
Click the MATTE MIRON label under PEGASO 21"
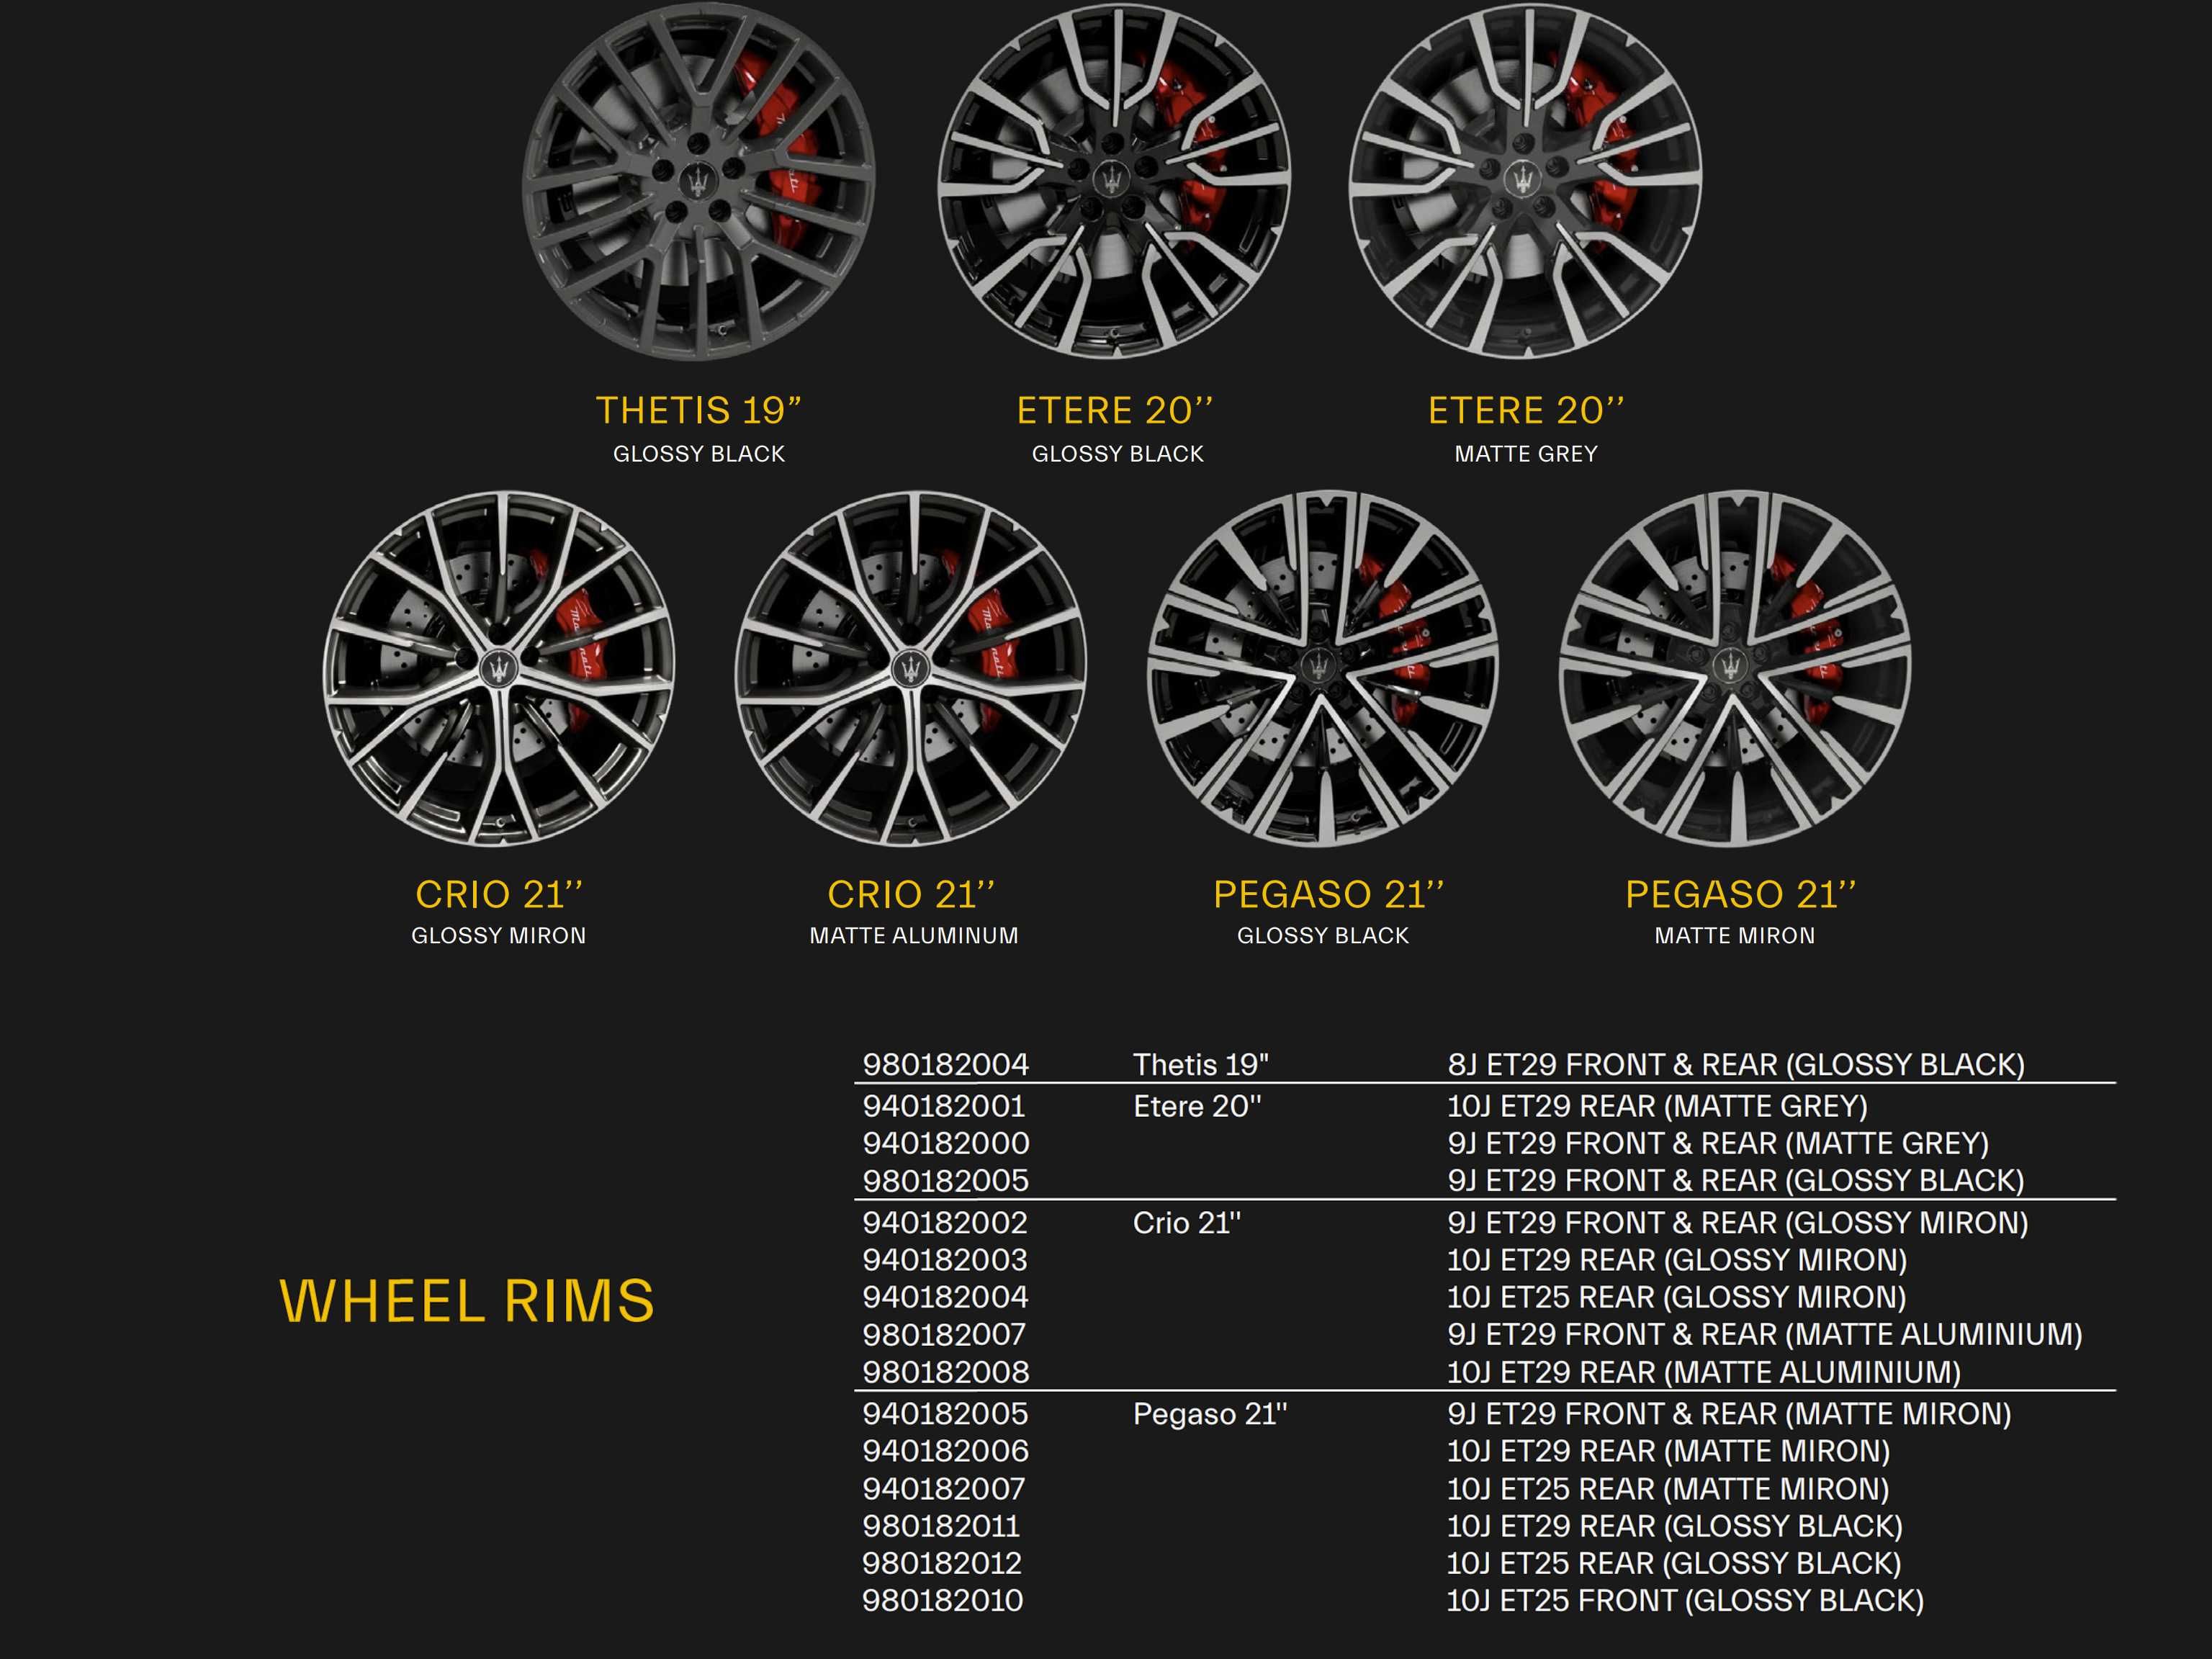click(x=1735, y=936)
